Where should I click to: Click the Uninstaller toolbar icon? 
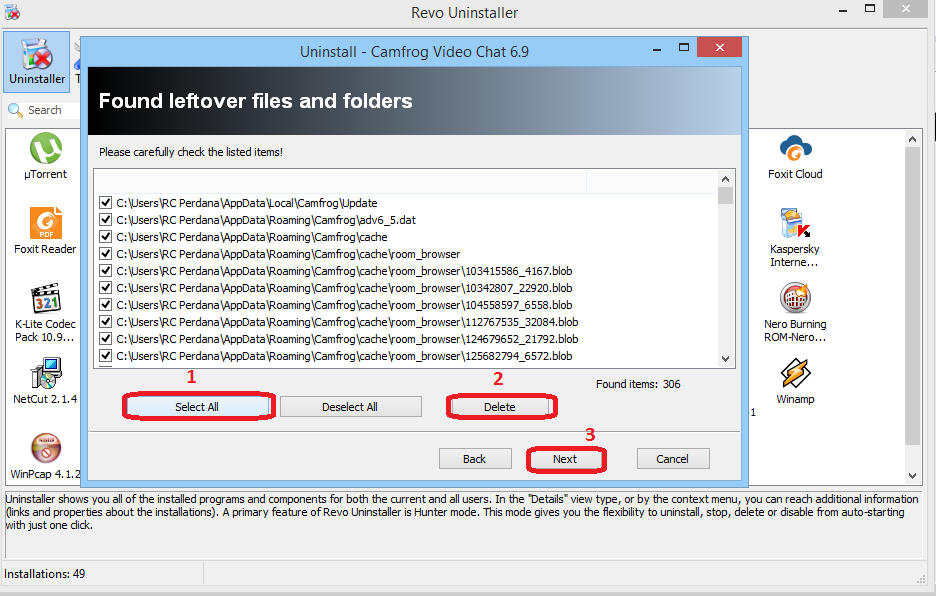[x=36, y=60]
